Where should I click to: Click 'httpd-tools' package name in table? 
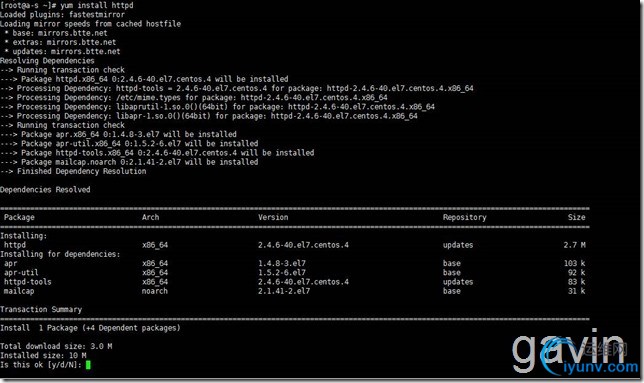[x=28, y=282]
